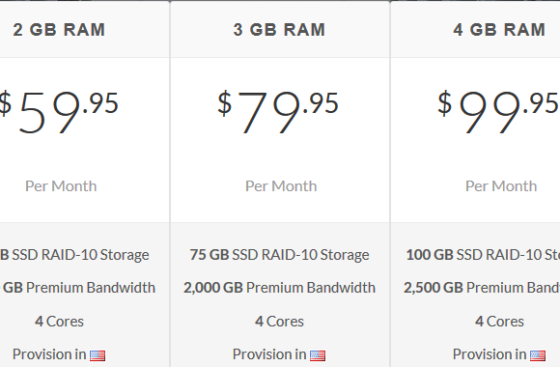This screenshot has width=560, height=367.
Task: Click 2,000 GB Premium Bandwidth text
Action: coord(279,288)
